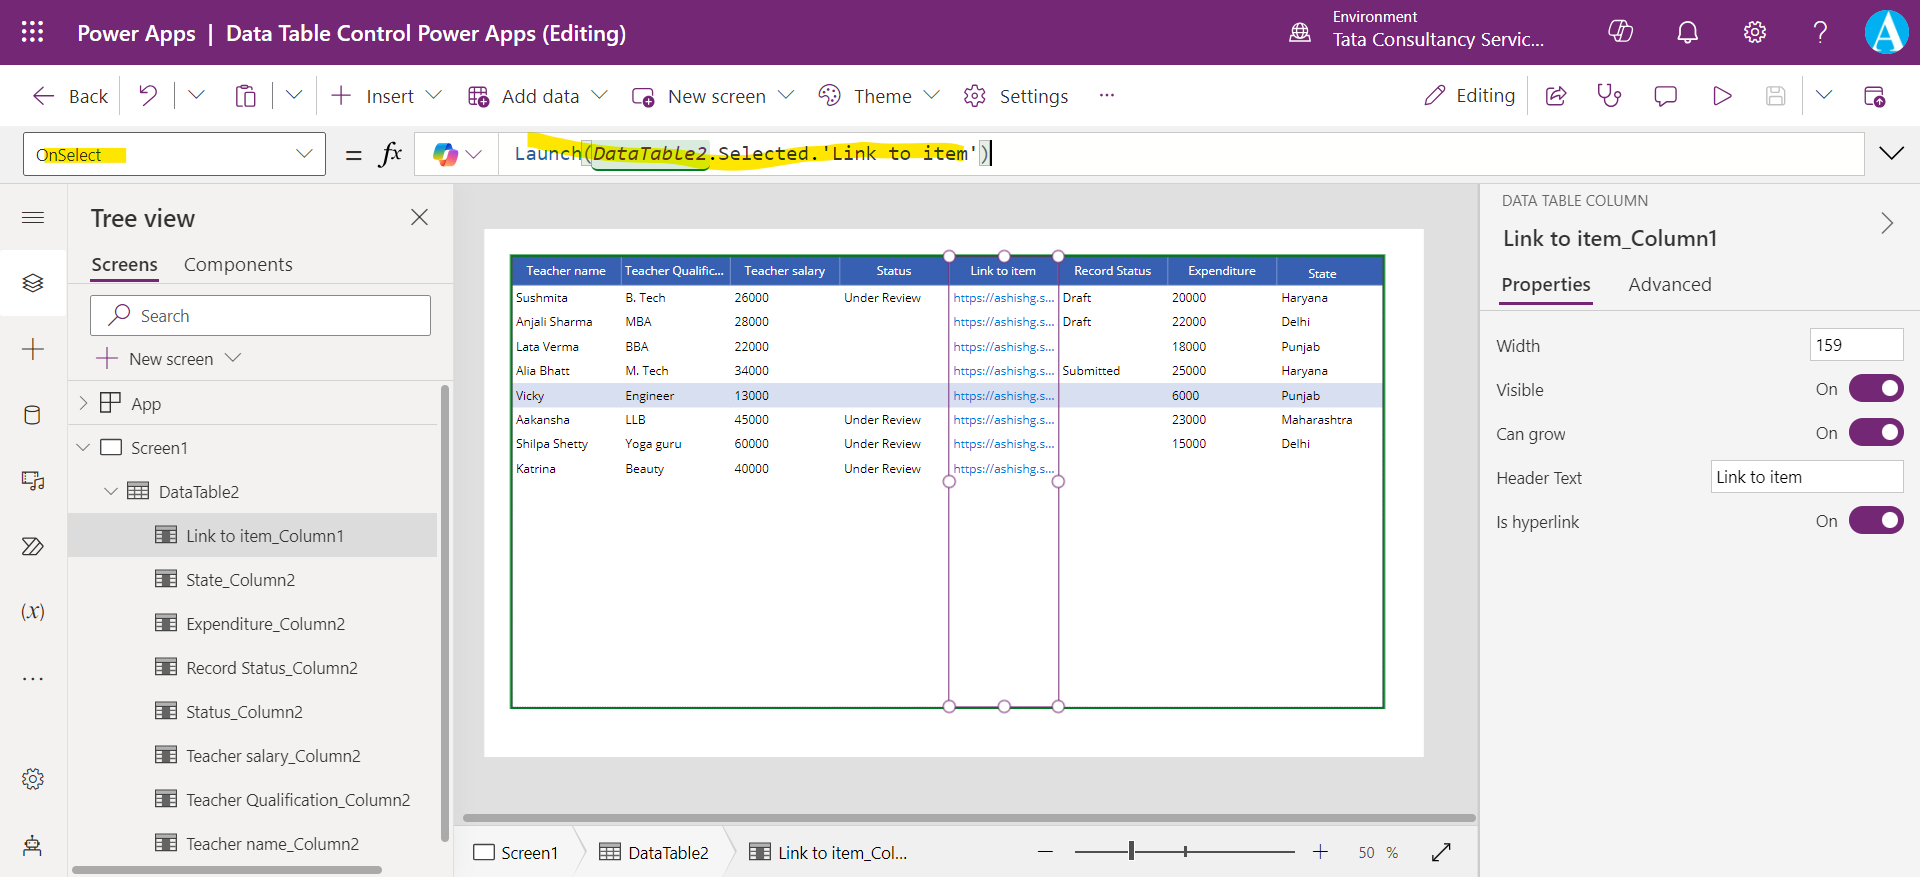Click the Header Text input field

[x=1806, y=477]
